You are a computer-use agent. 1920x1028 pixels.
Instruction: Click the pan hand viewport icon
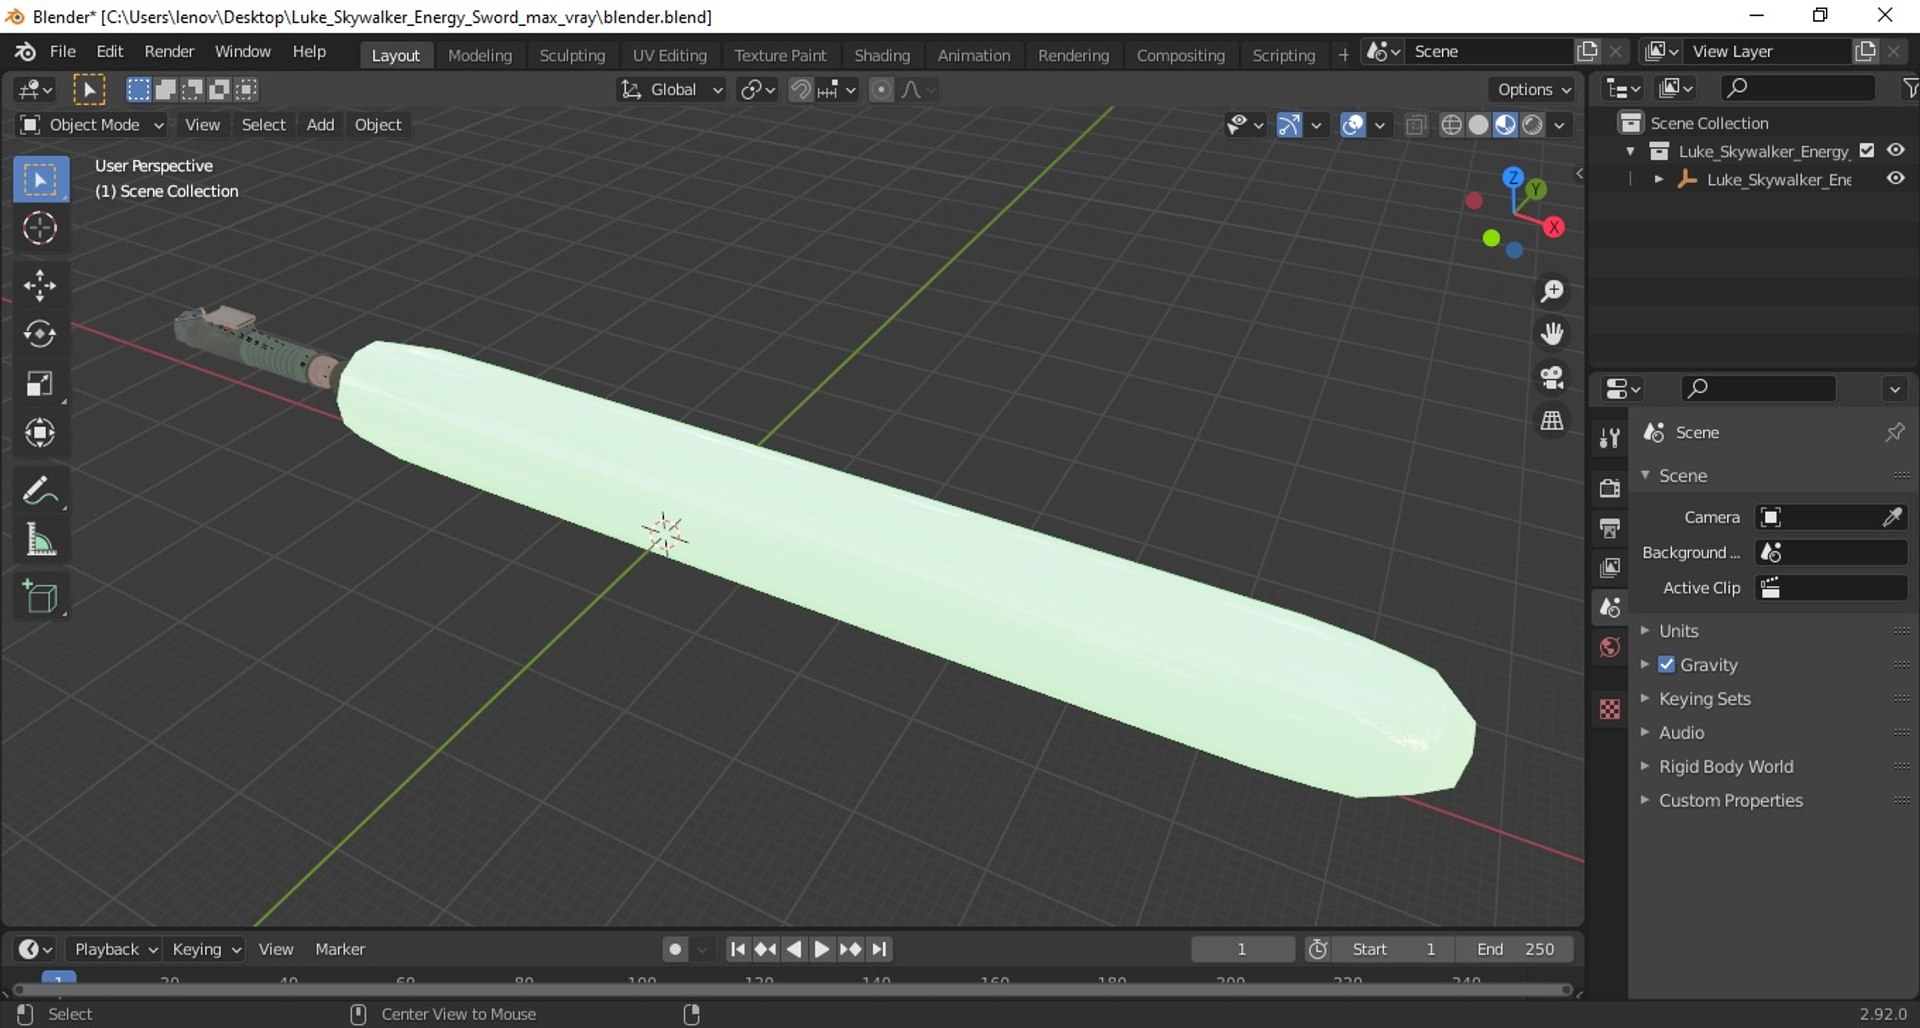tap(1552, 334)
